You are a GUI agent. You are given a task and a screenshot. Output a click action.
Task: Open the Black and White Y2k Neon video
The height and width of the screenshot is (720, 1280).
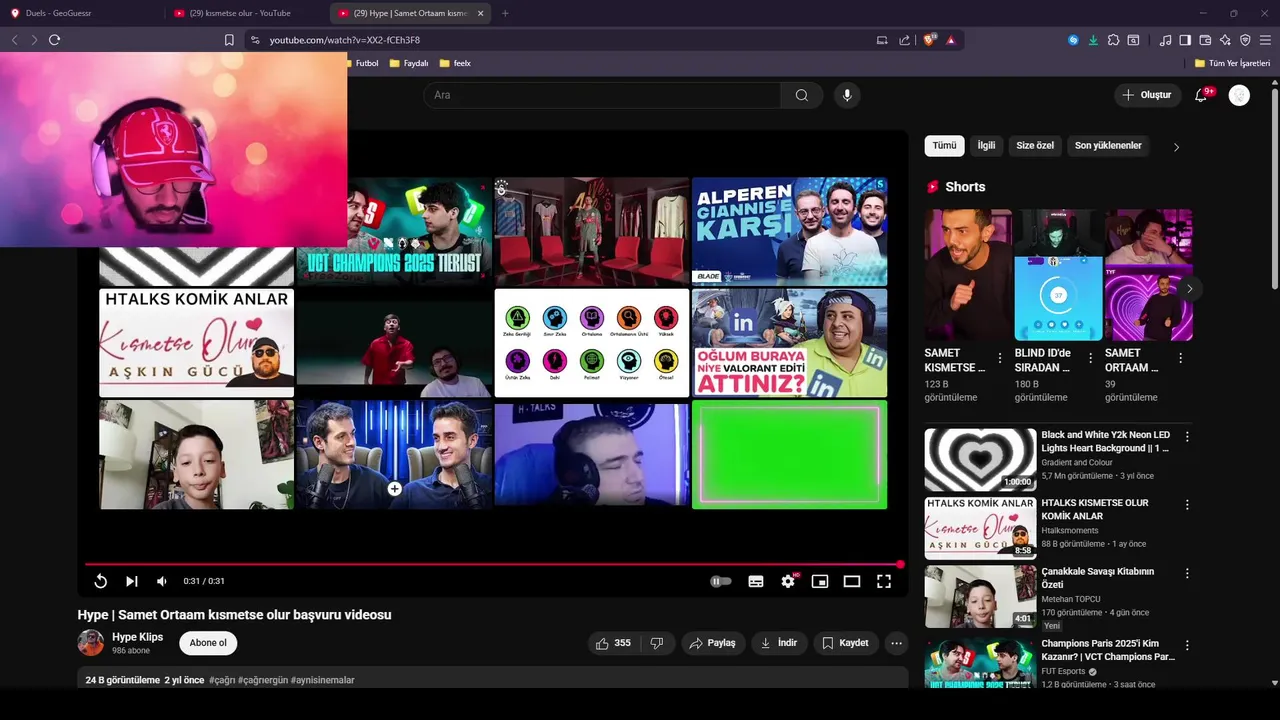point(980,460)
